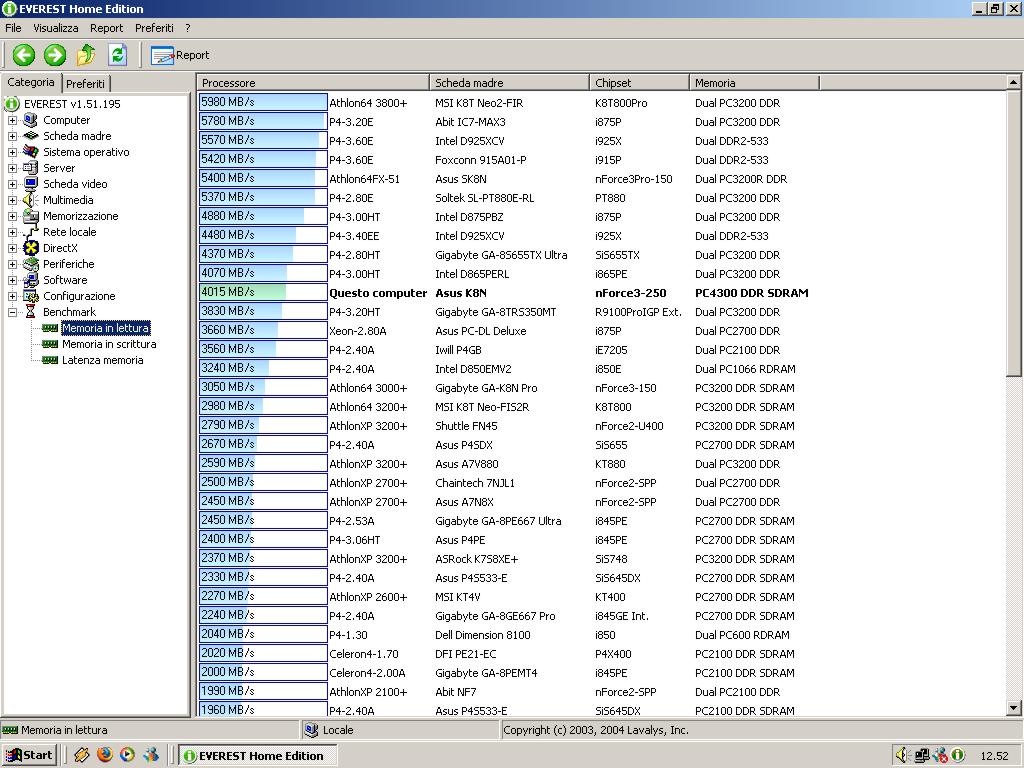
Task: Click the Software tree icon
Action: point(31,280)
